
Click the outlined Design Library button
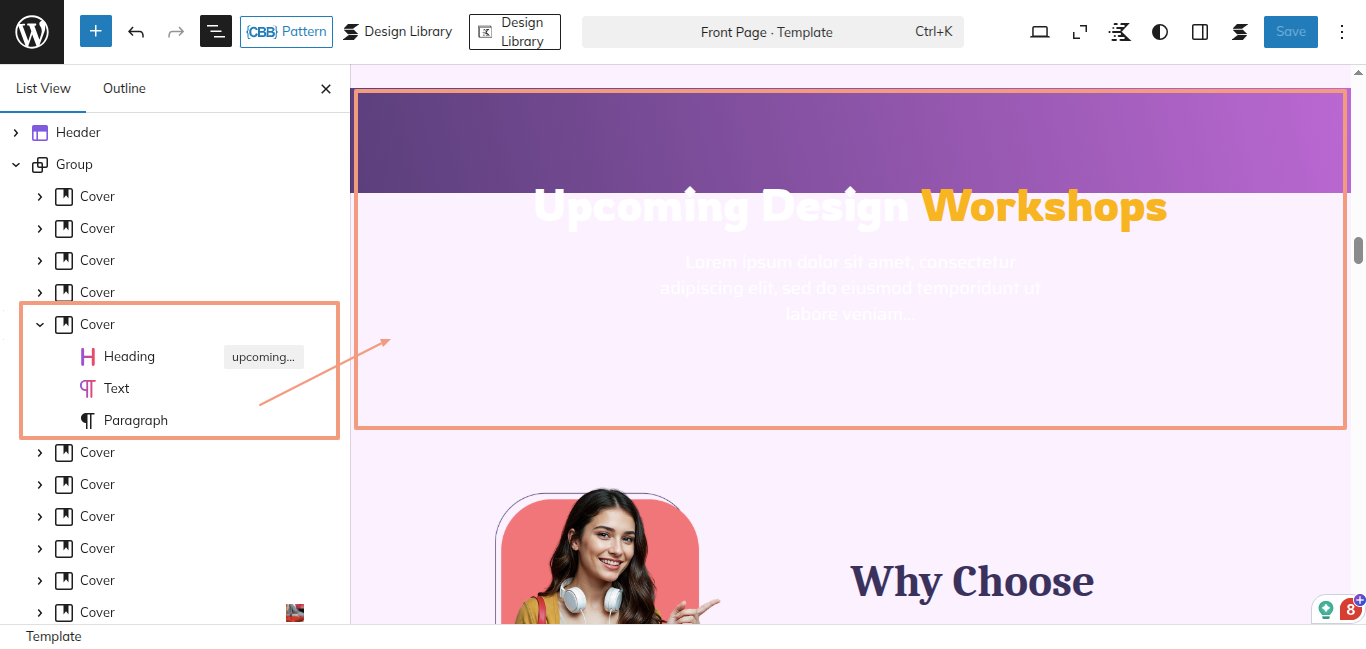[x=514, y=32]
